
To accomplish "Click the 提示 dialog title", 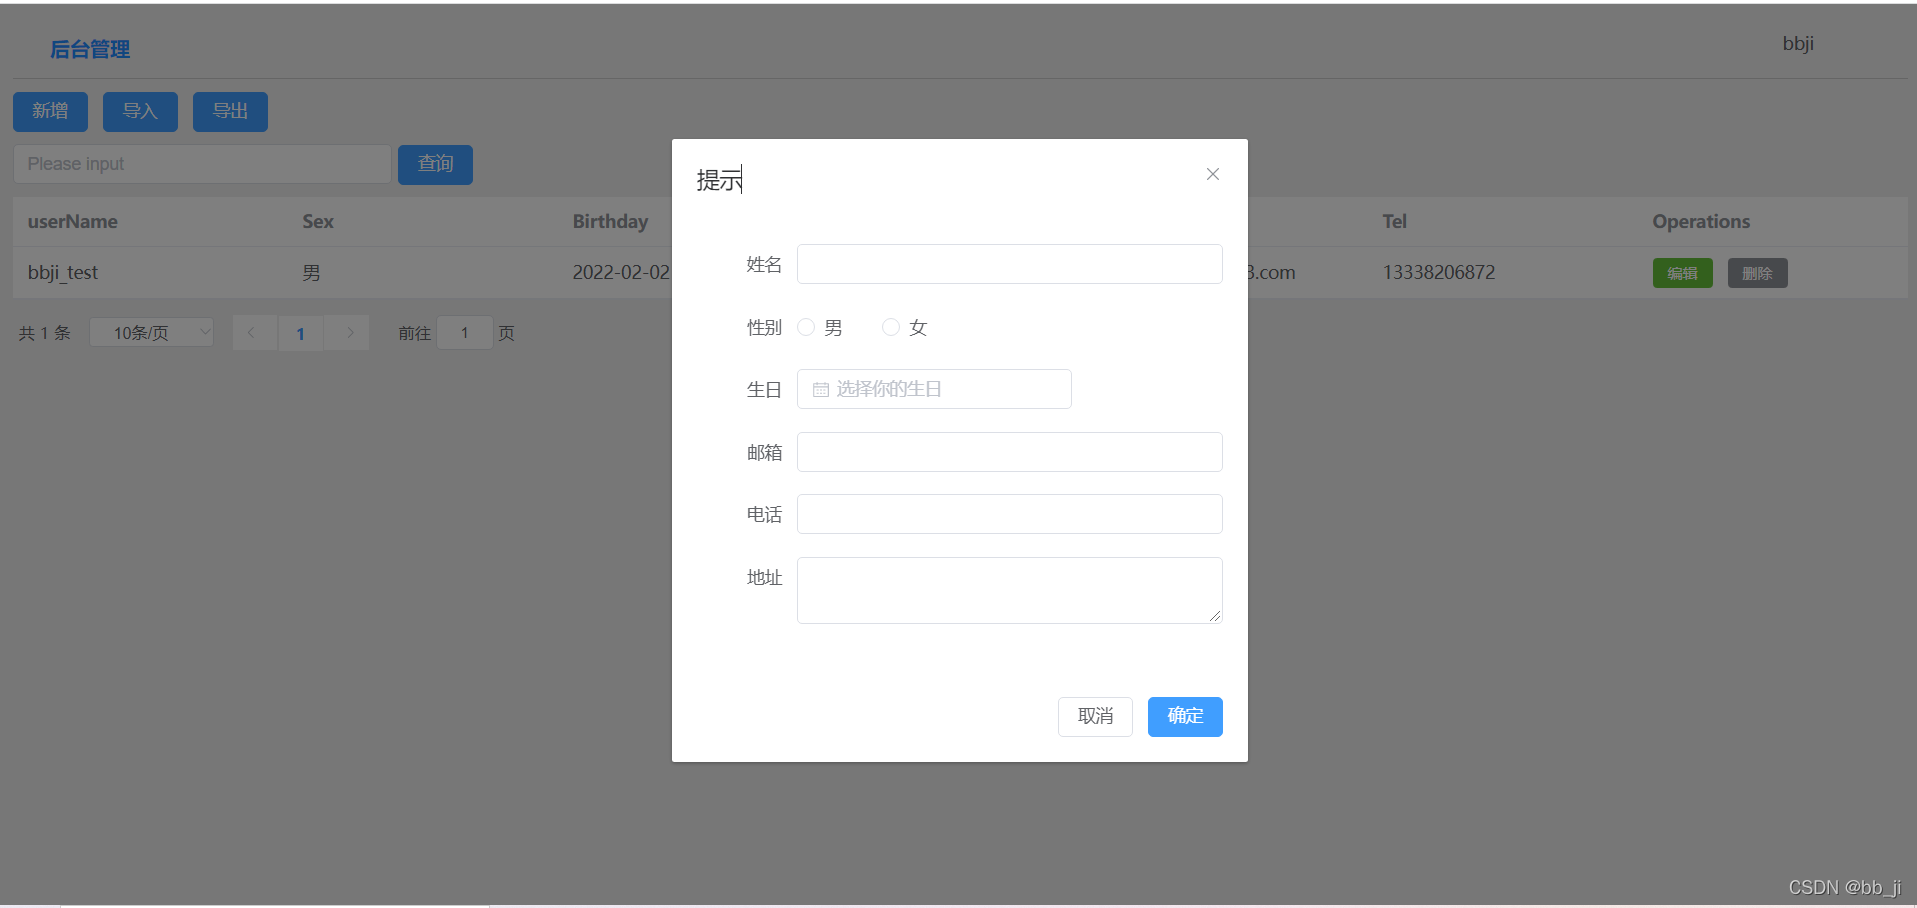I will (x=719, y=180).
